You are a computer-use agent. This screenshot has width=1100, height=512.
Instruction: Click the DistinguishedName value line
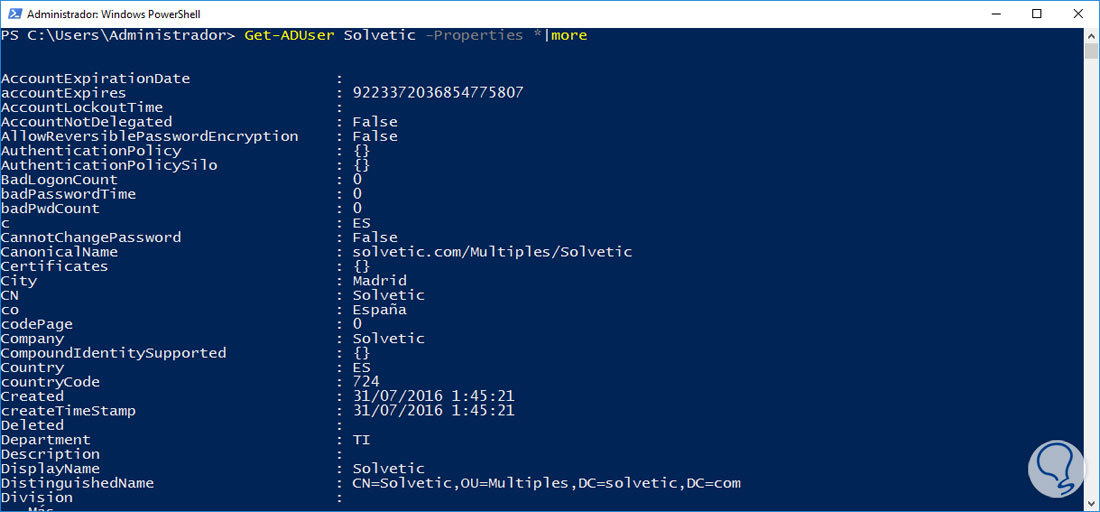546,483
